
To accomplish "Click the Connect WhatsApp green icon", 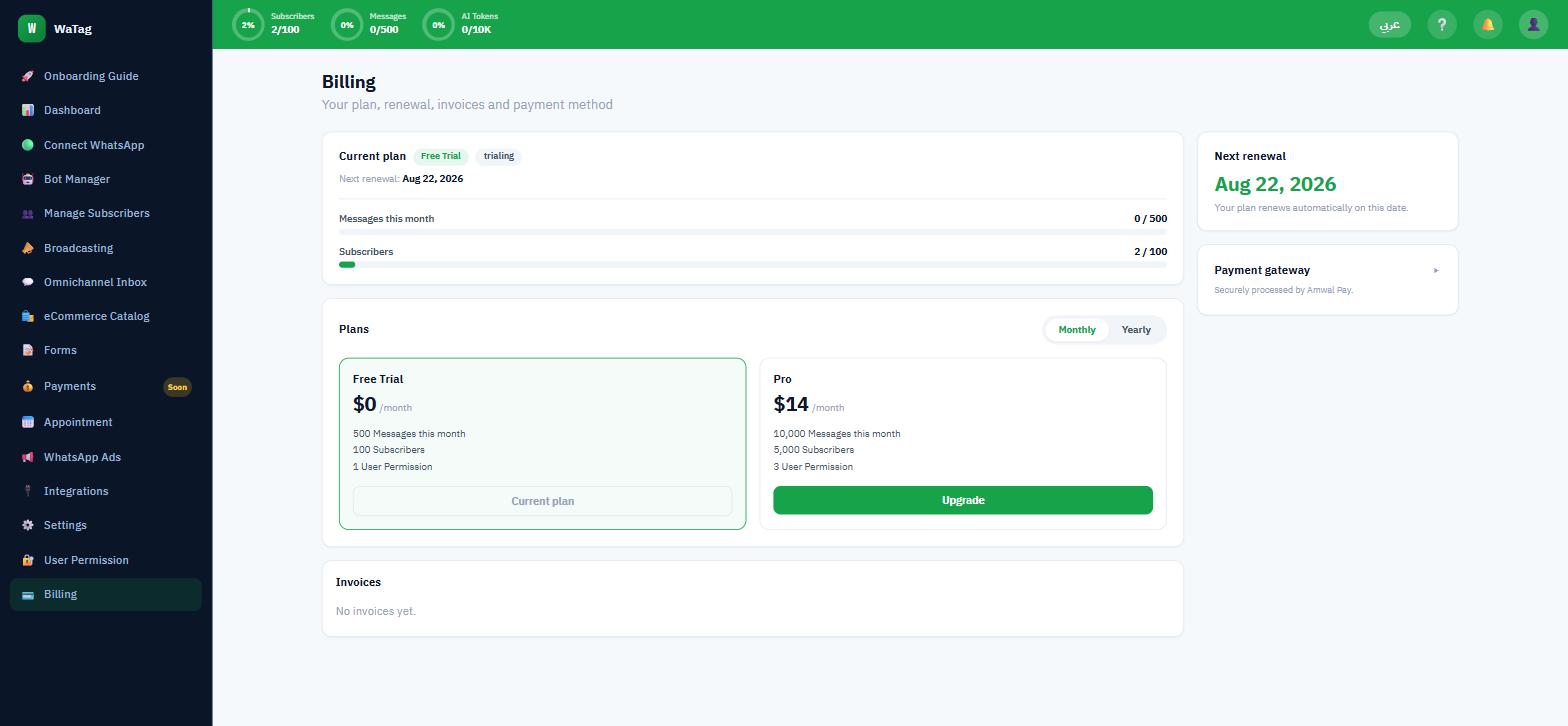I will (28, 145).
